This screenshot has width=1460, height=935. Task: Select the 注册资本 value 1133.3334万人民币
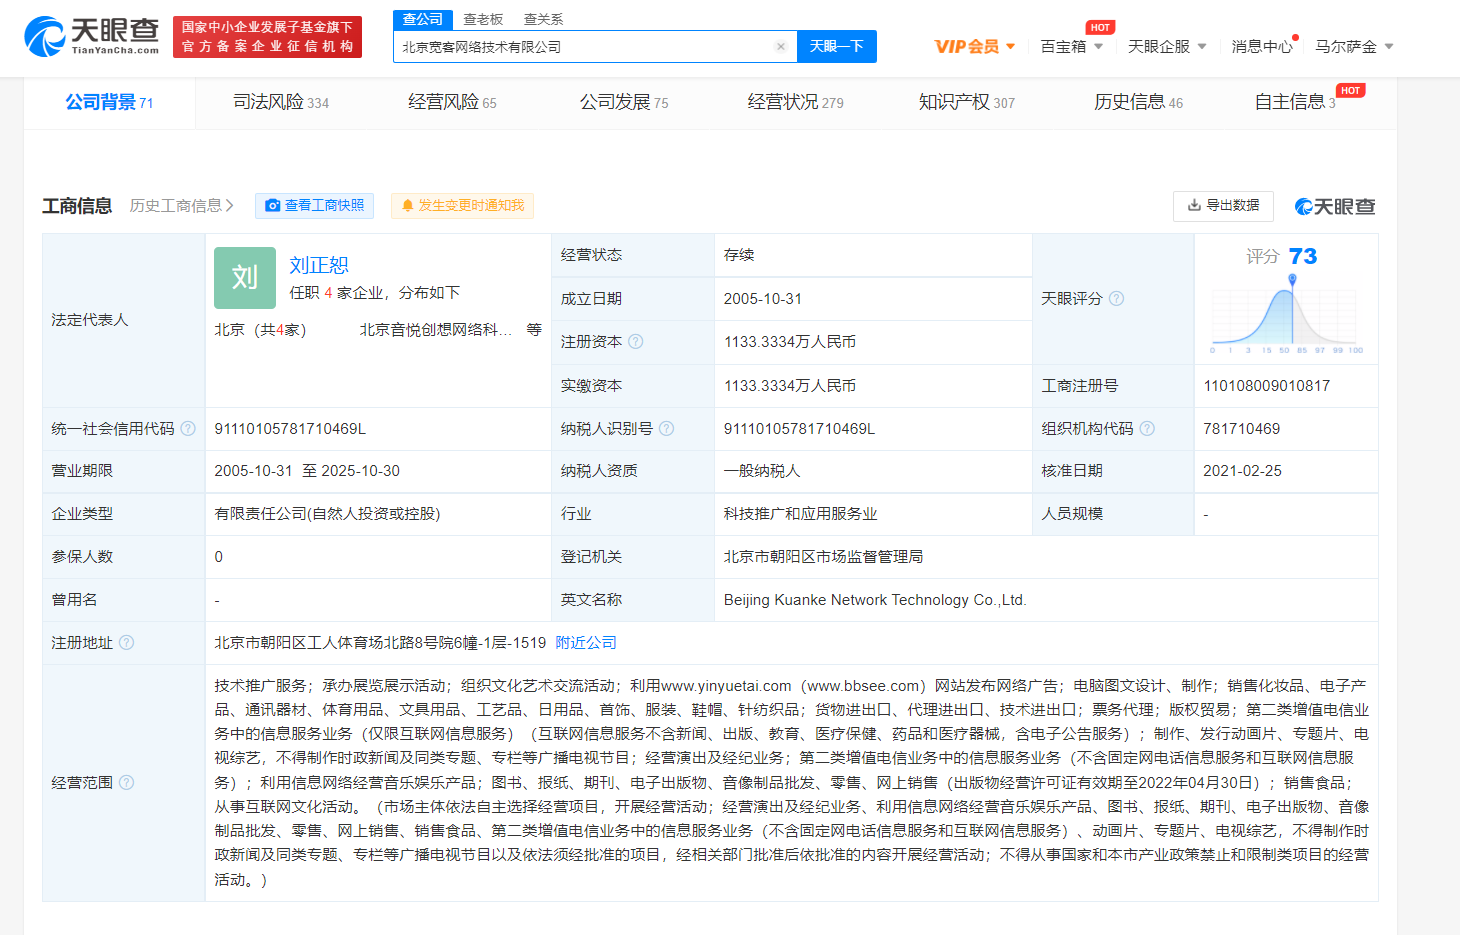[790, 342]
